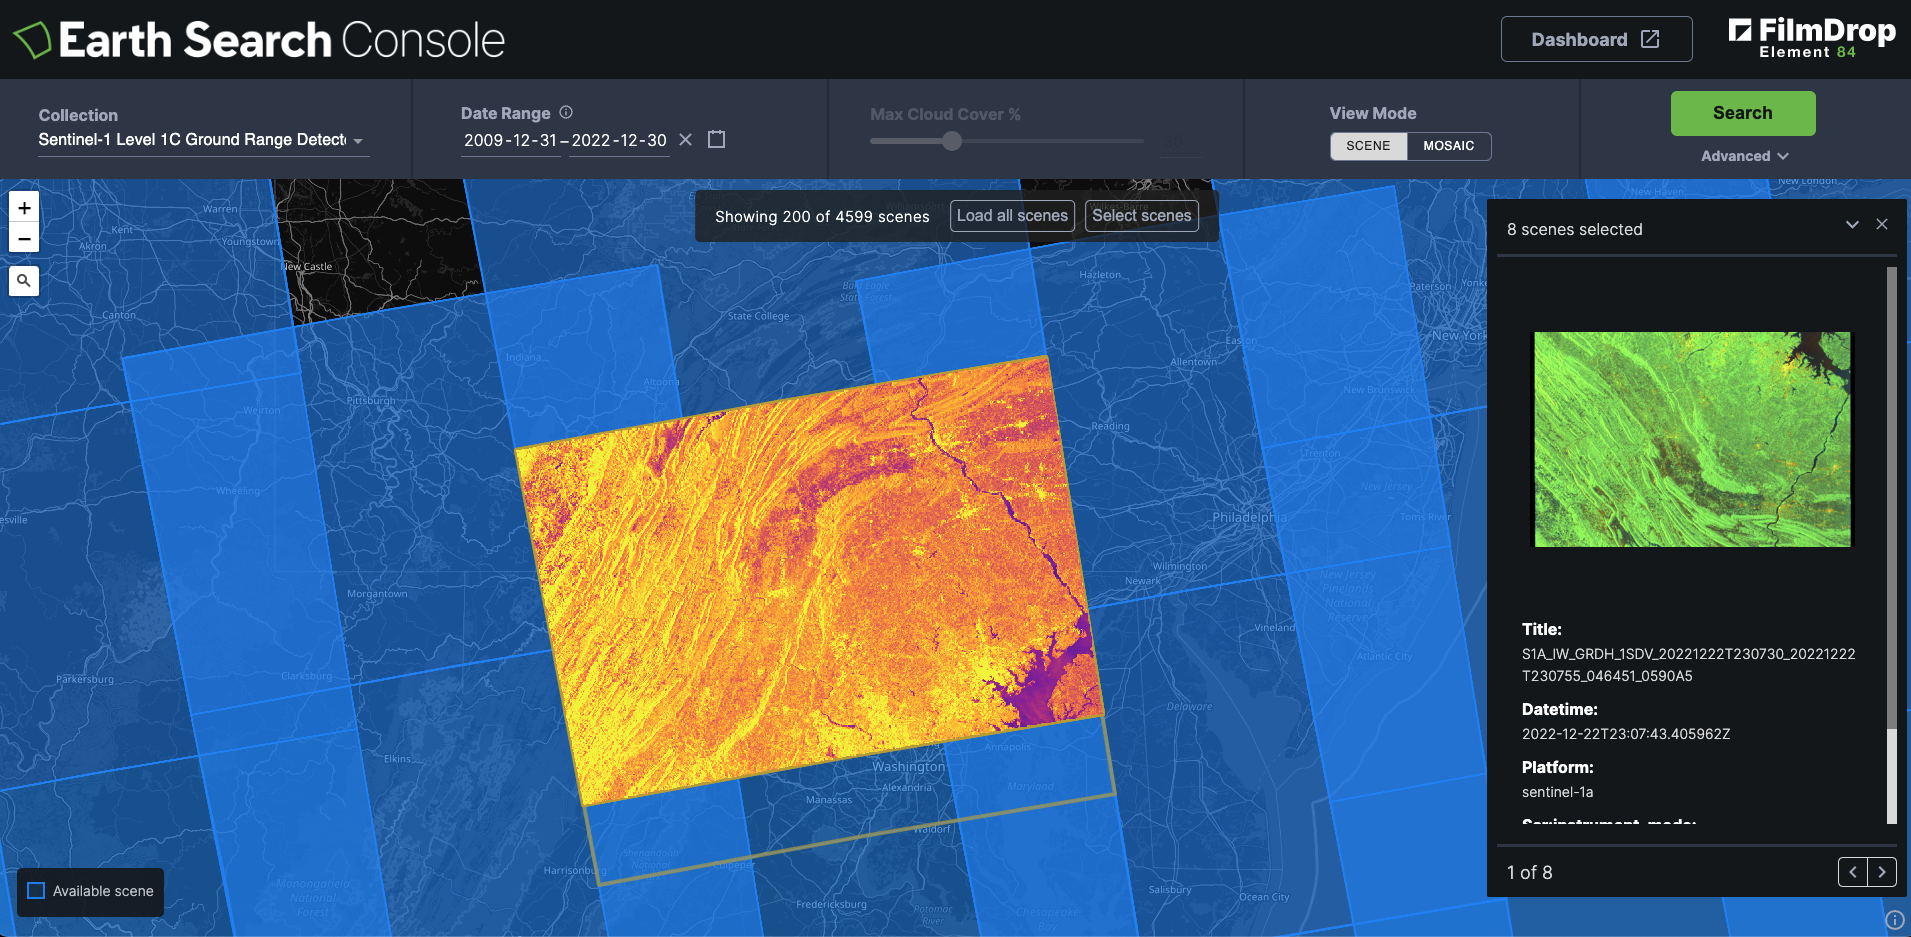Expand the Advanced search options

tap(1744, 156)
